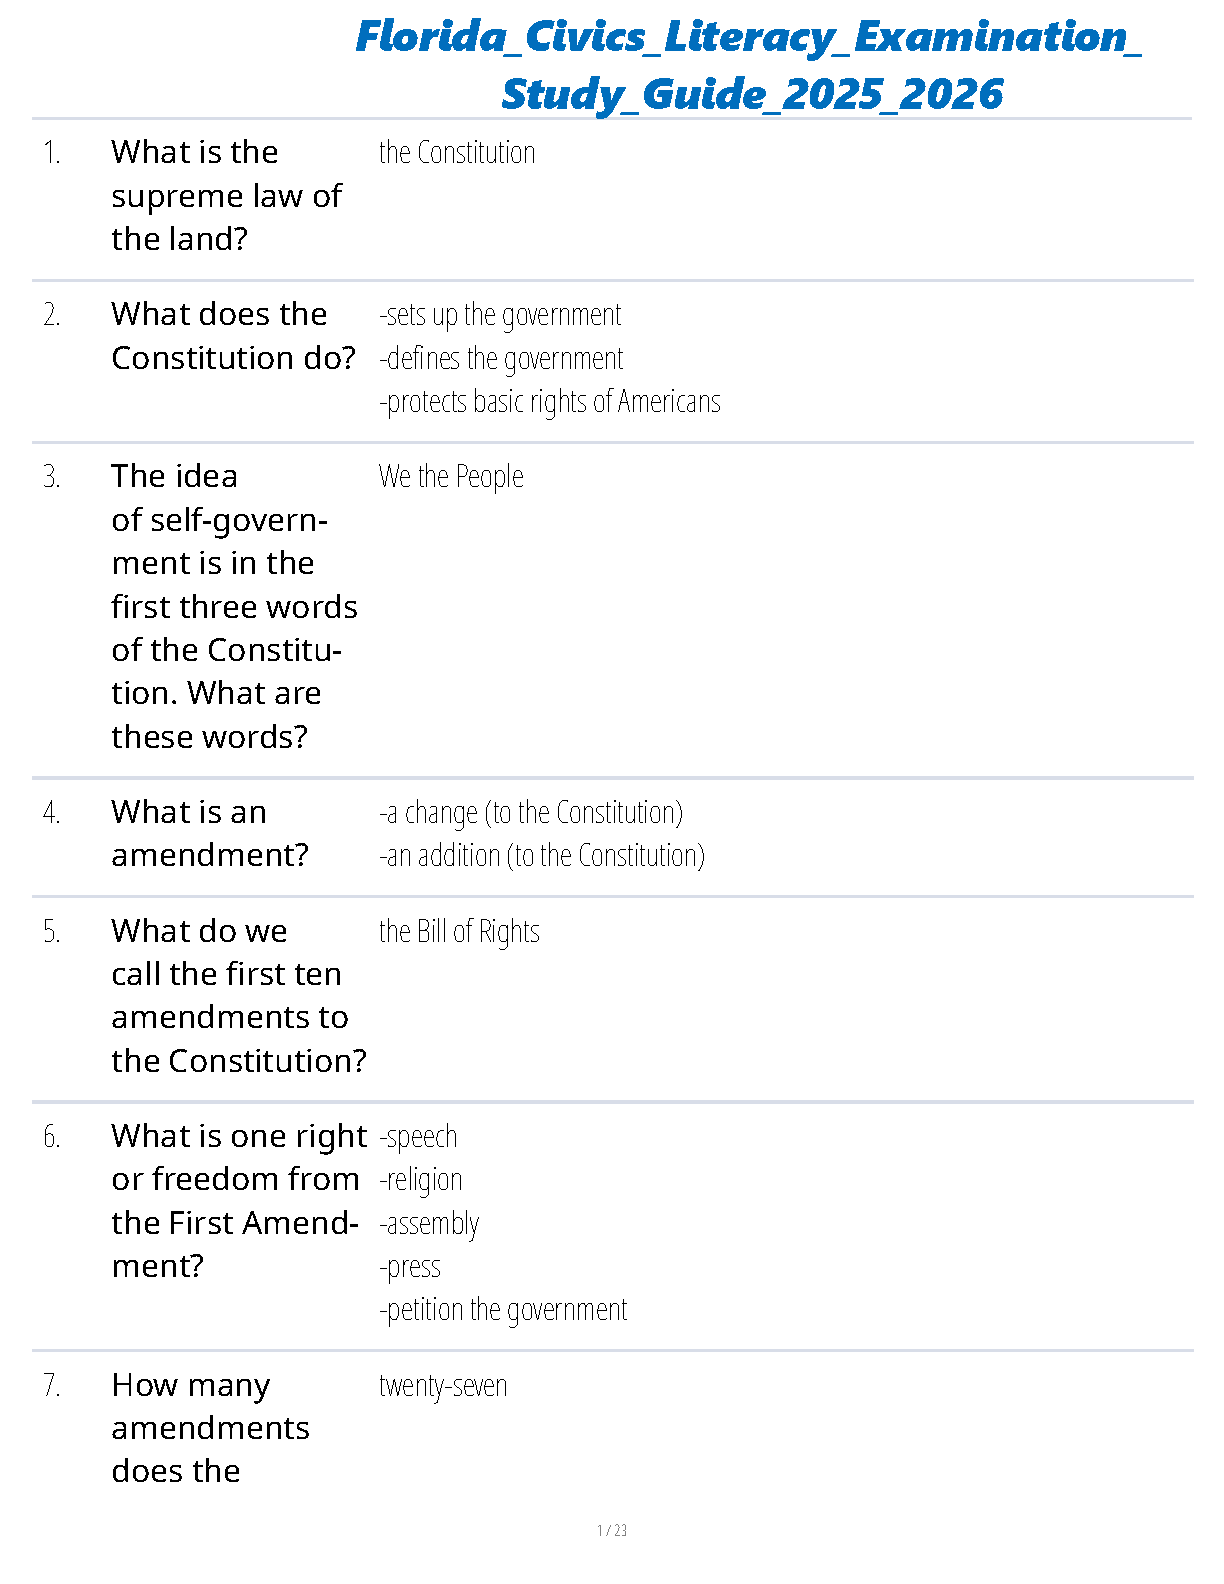The height and width of the screenshot is (1584, 1224).
Task: Click the "twenty-seven" answer
Action: (x=443, y=1386)
